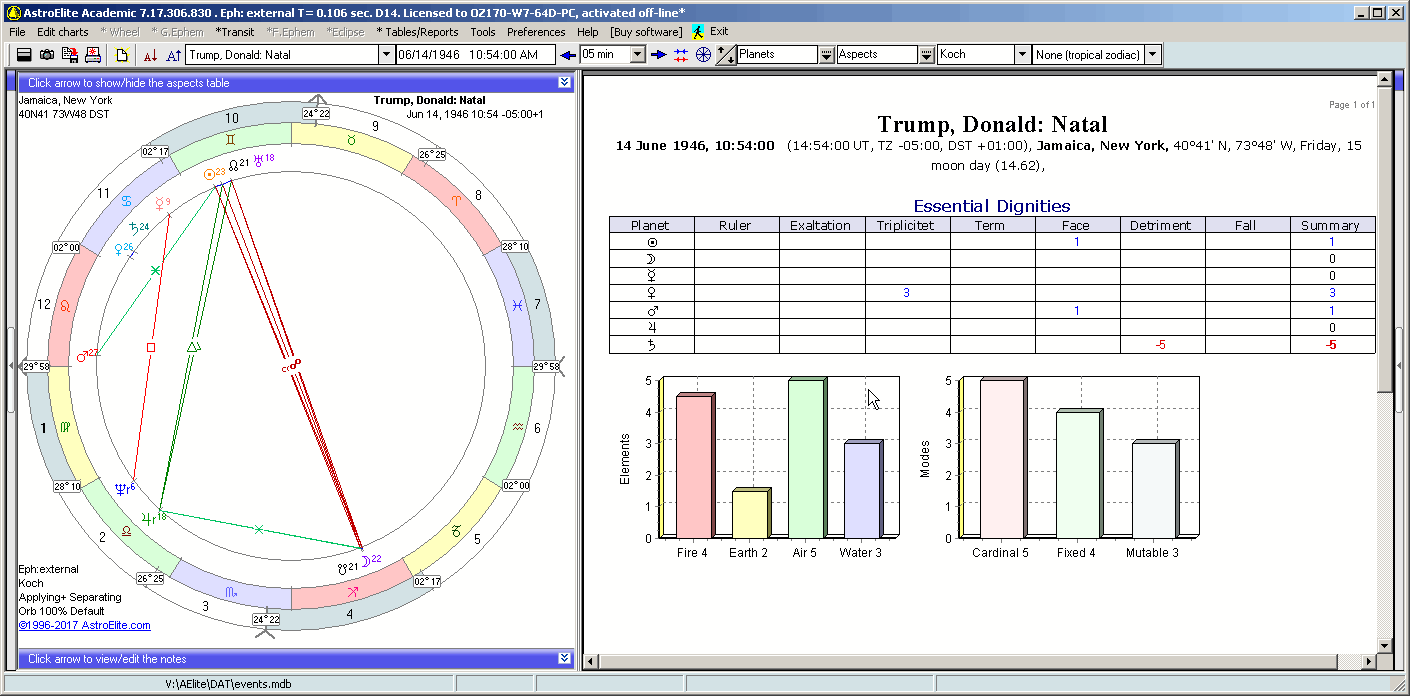Open the Tables/Reports menu
This screenshot has width=1410, height=696.
click(417, 32)
